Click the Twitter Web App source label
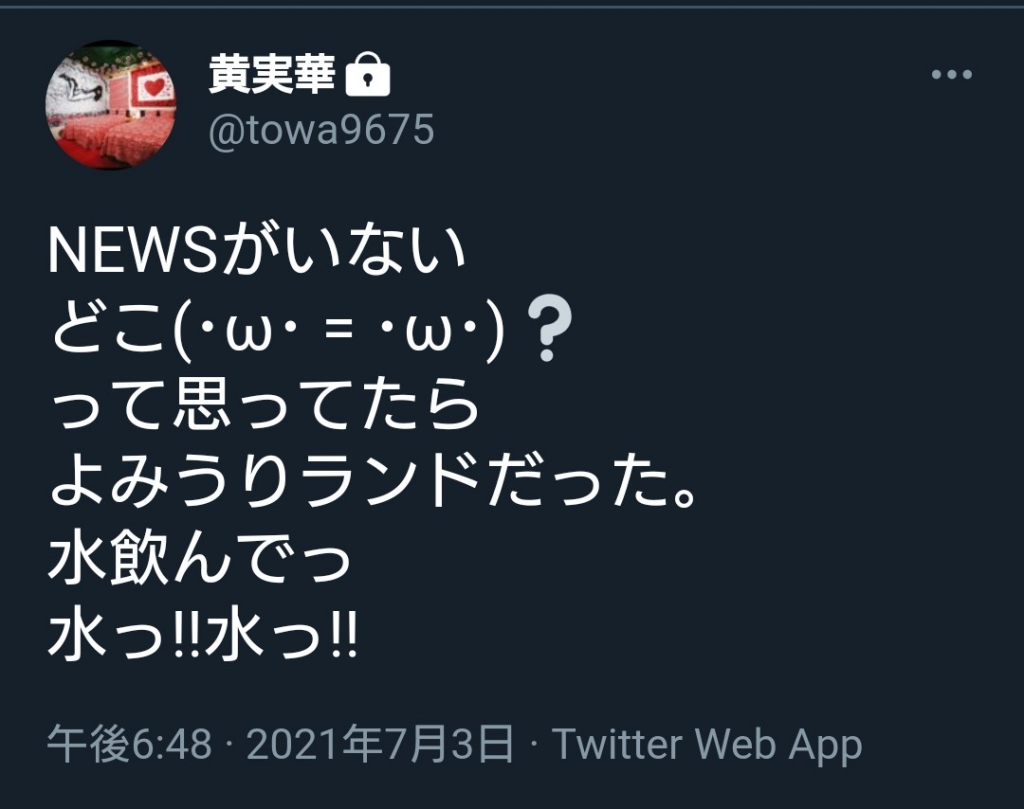Viewport: 1024px width, 809px height. coord(707,744)
